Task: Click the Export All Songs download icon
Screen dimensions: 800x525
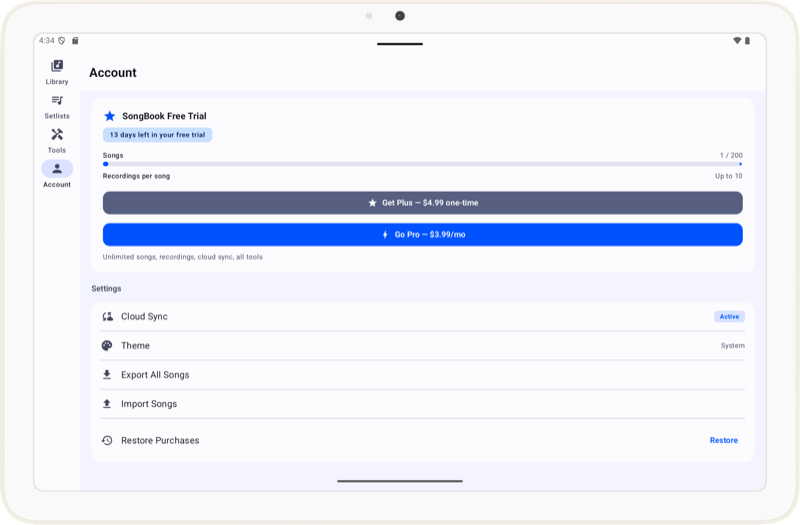Action: tap(107, 374)
